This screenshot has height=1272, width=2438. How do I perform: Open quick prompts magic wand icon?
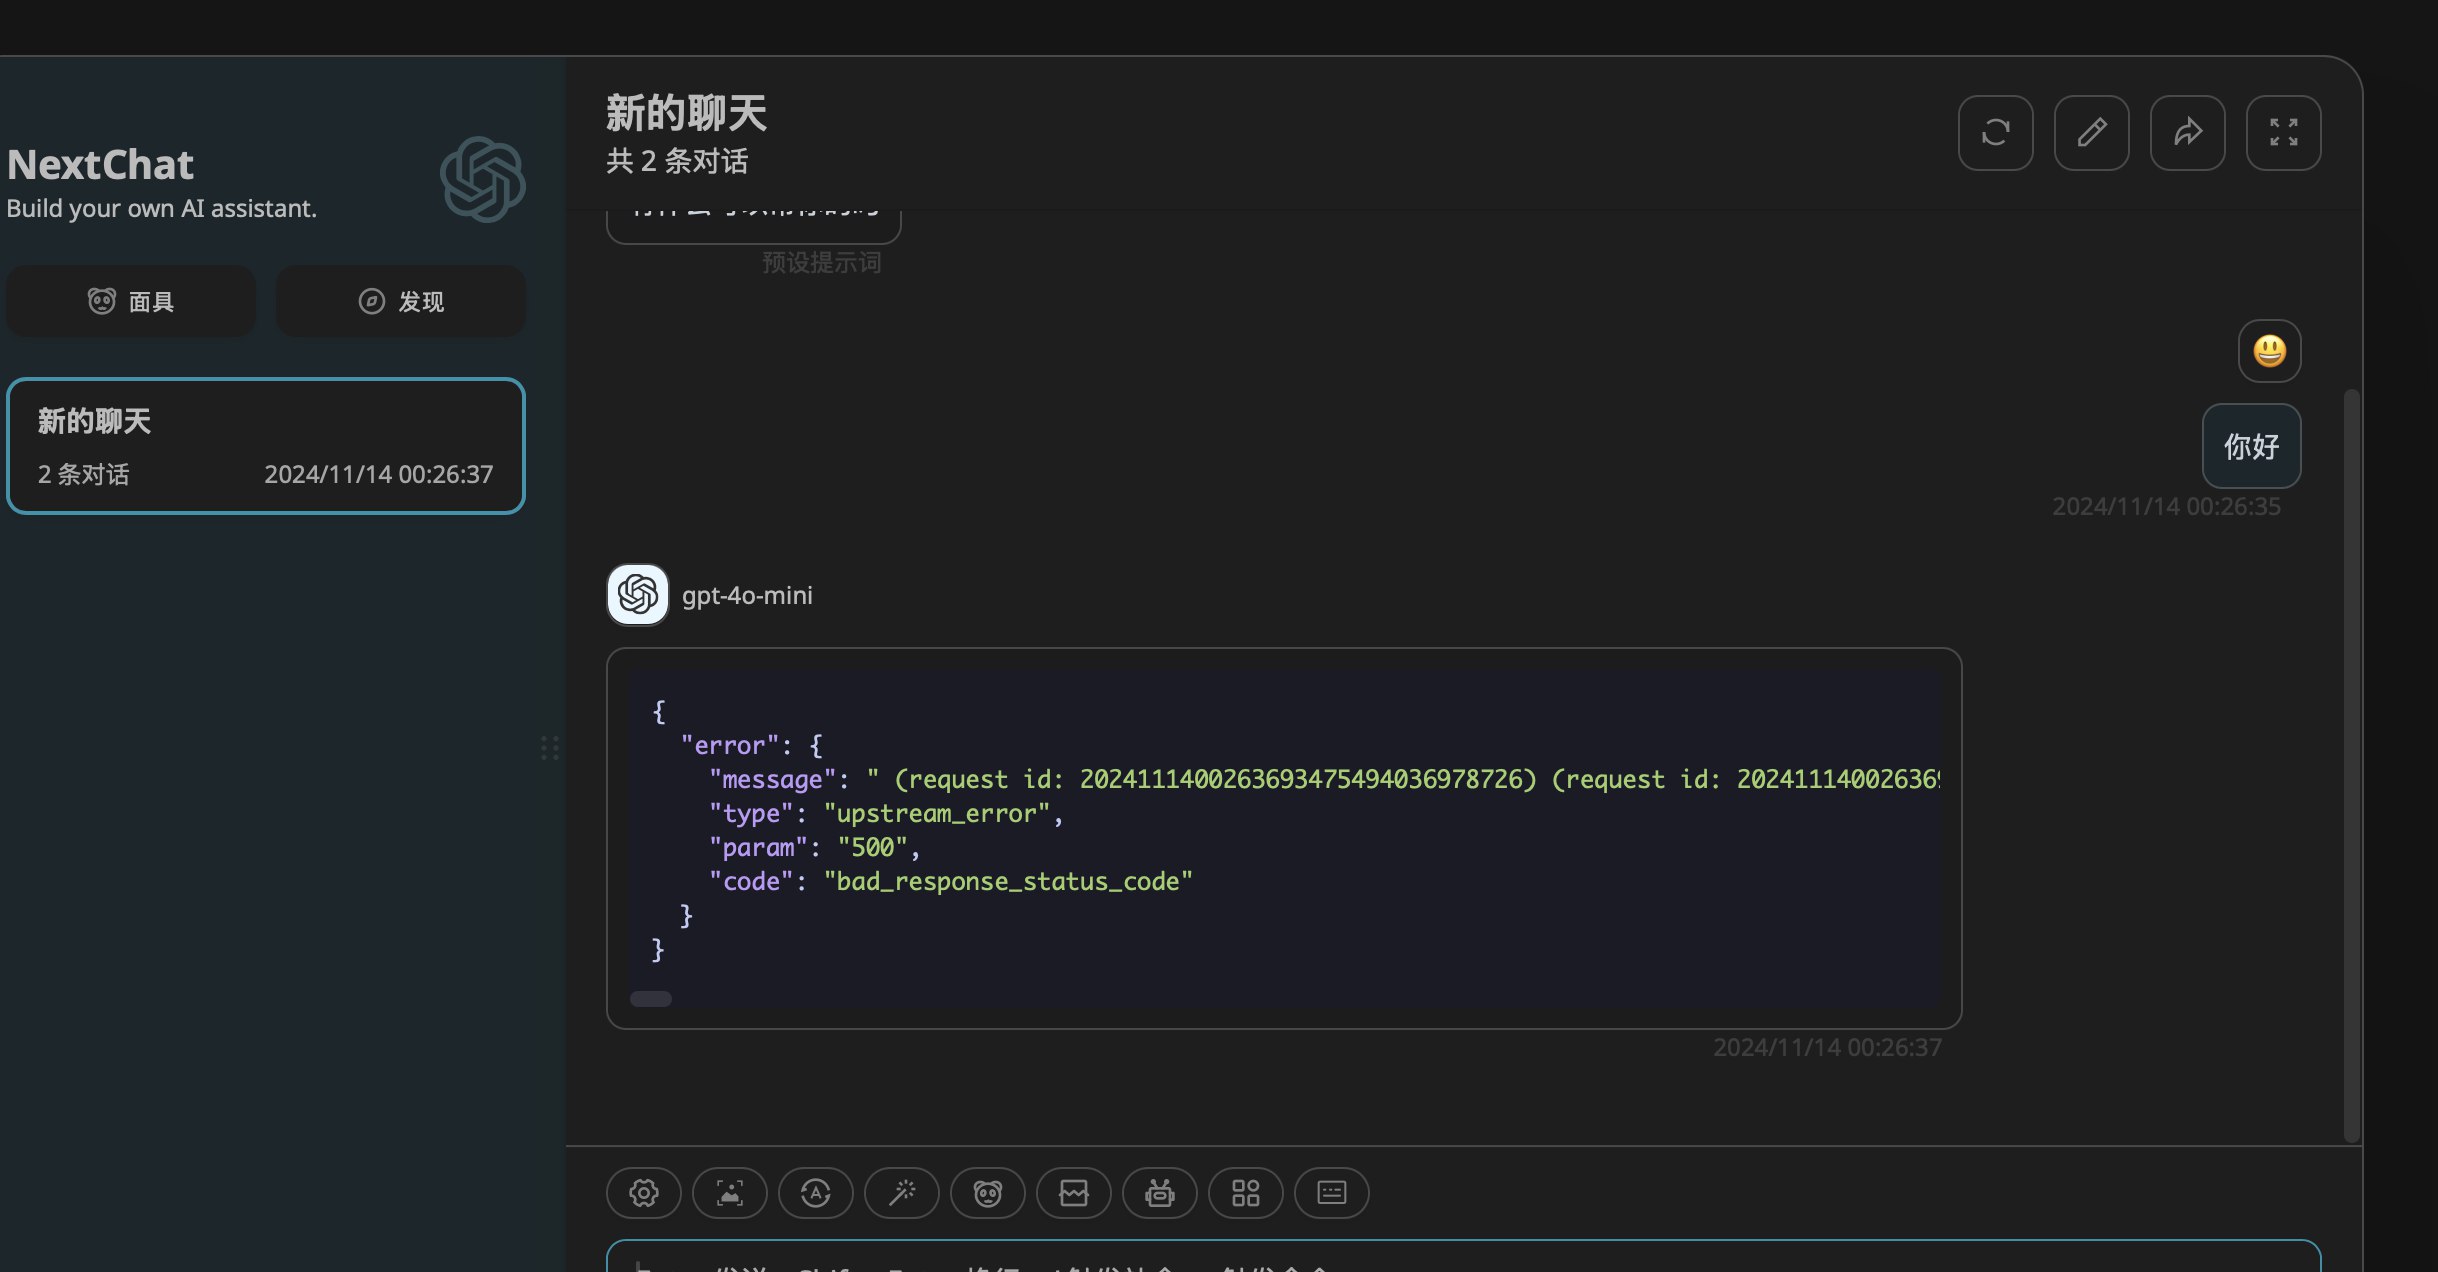point(901,1193)
